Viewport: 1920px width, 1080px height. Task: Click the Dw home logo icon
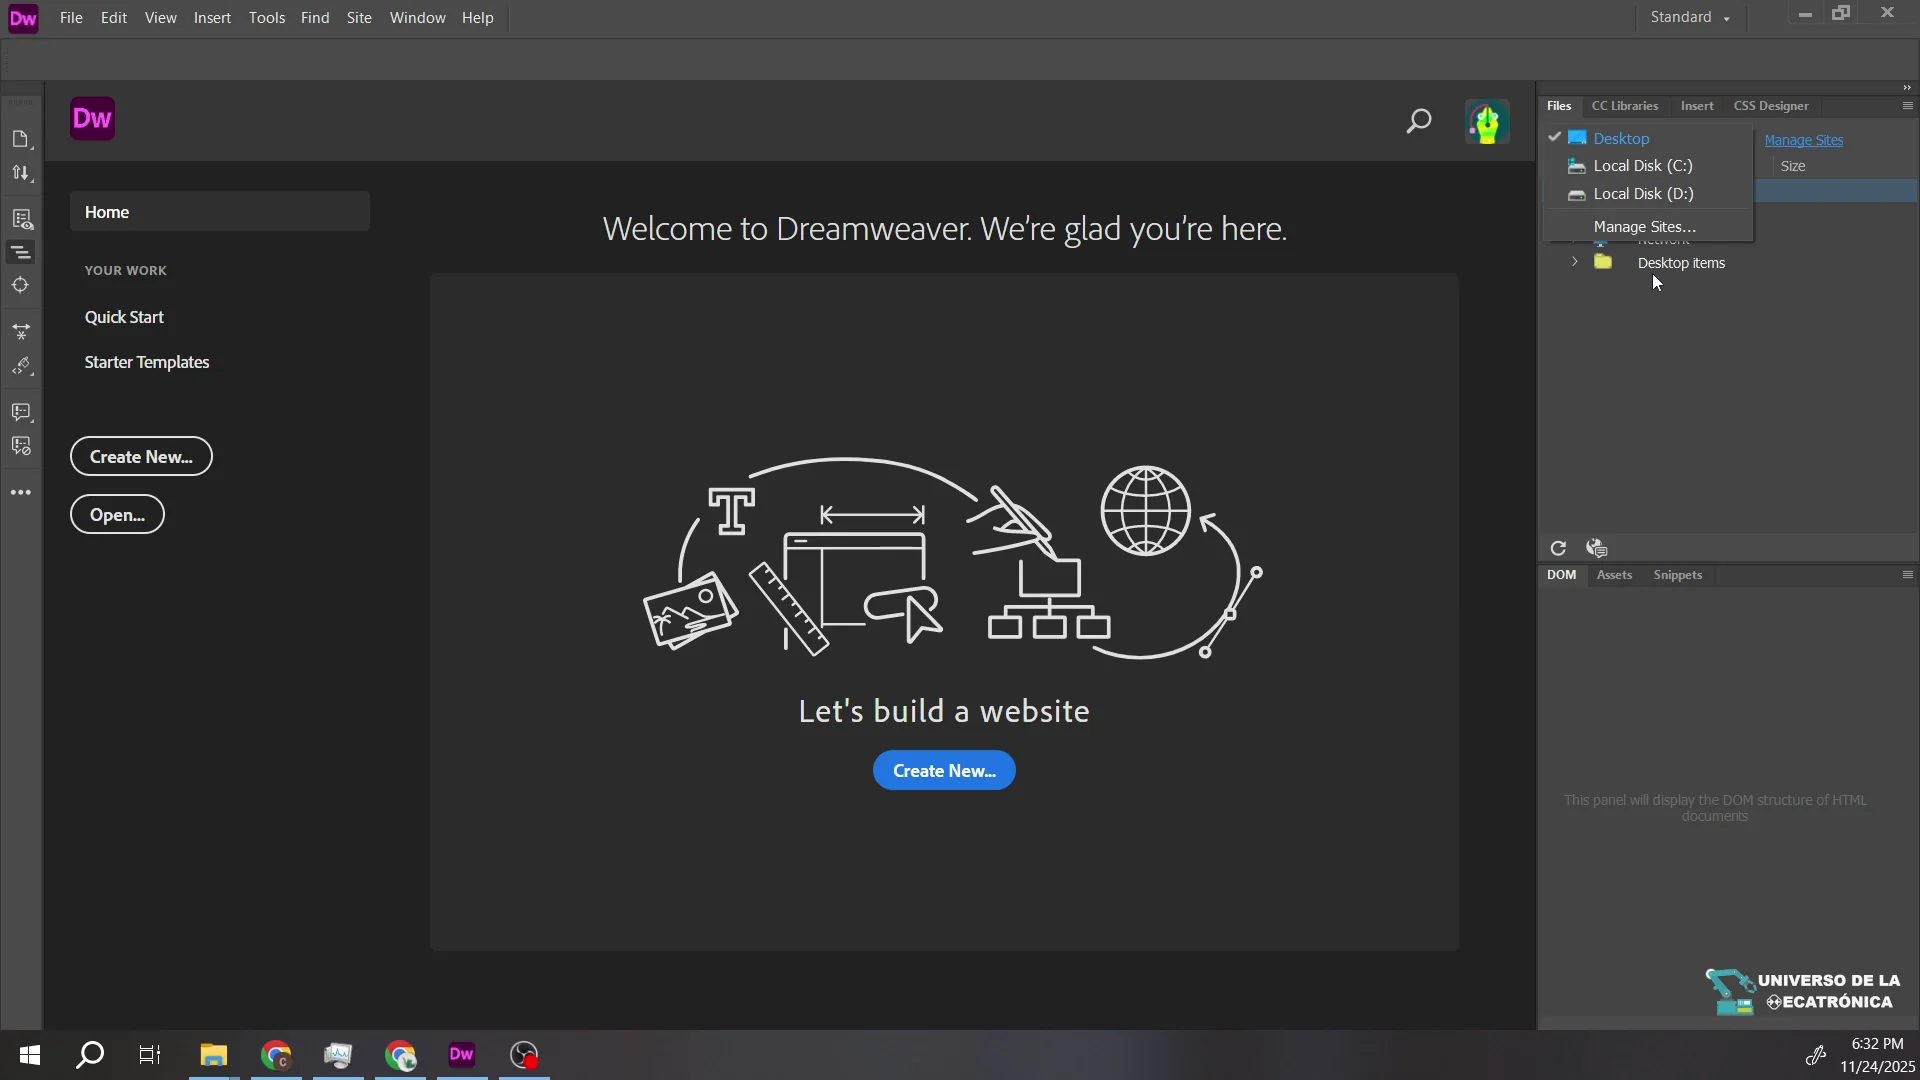[x=92, y=118]
